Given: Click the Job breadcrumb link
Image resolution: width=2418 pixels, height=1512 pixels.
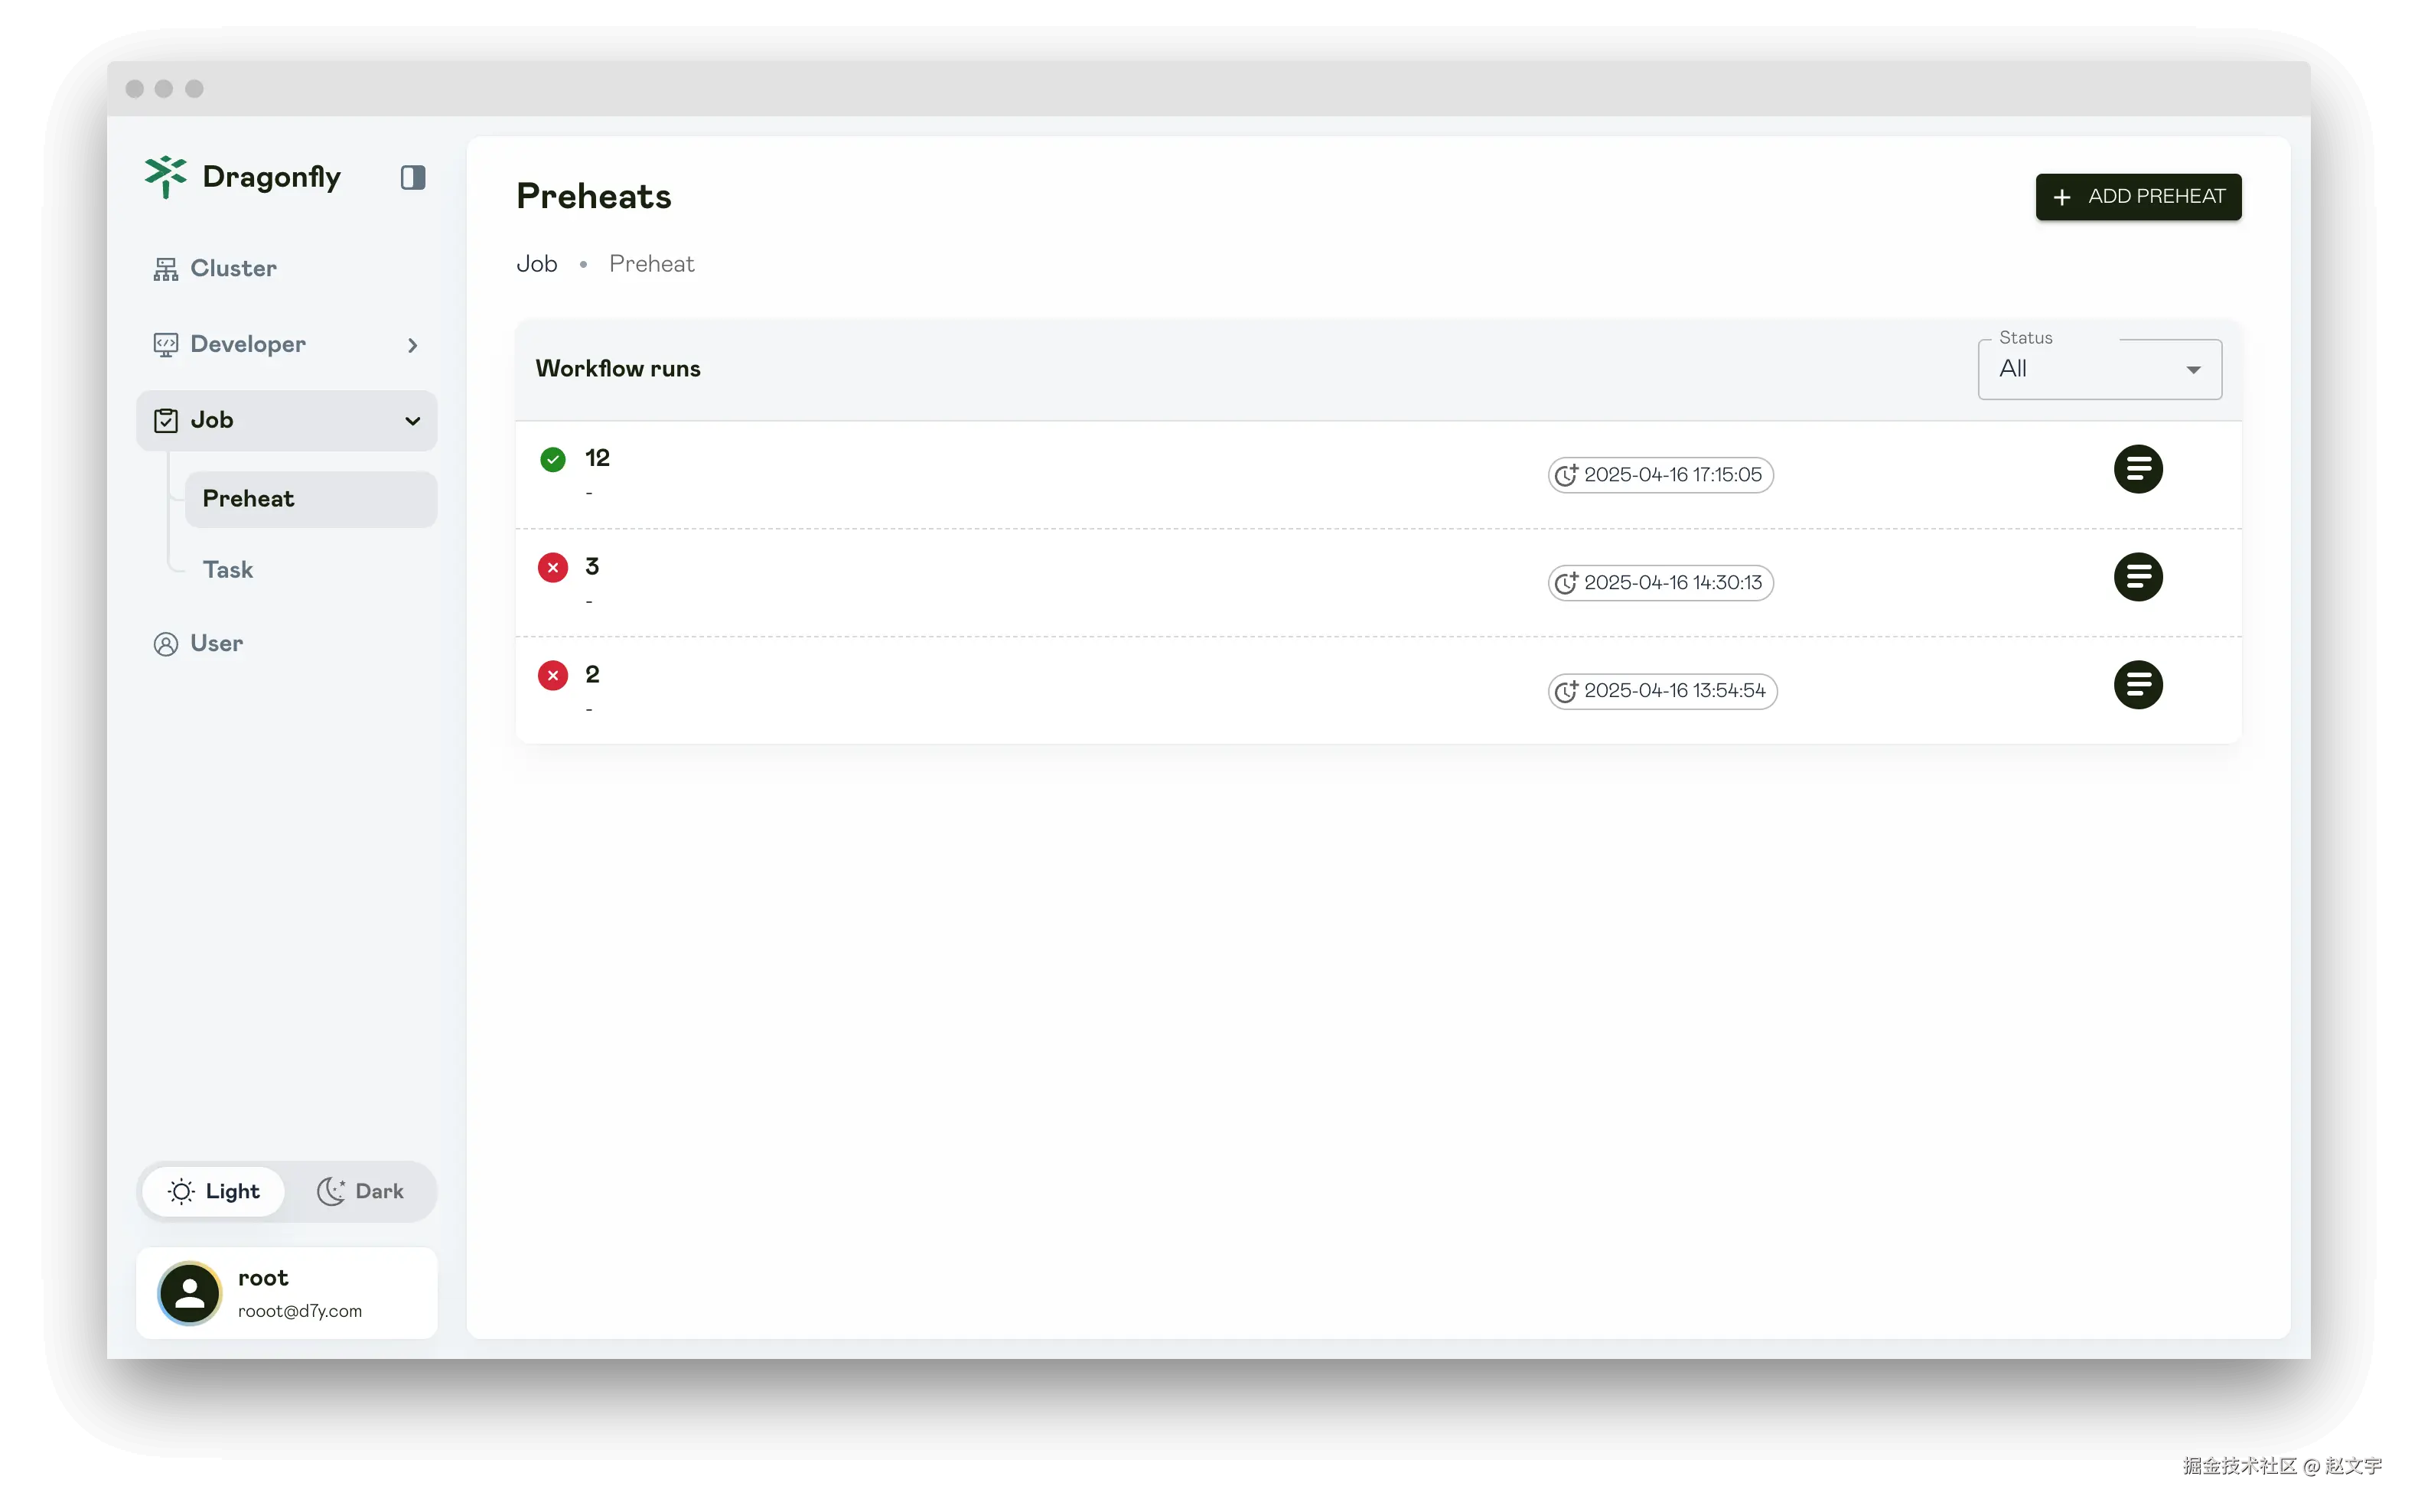Looking at the screenshot, I should pyautogui.click(x=536, y=264).
